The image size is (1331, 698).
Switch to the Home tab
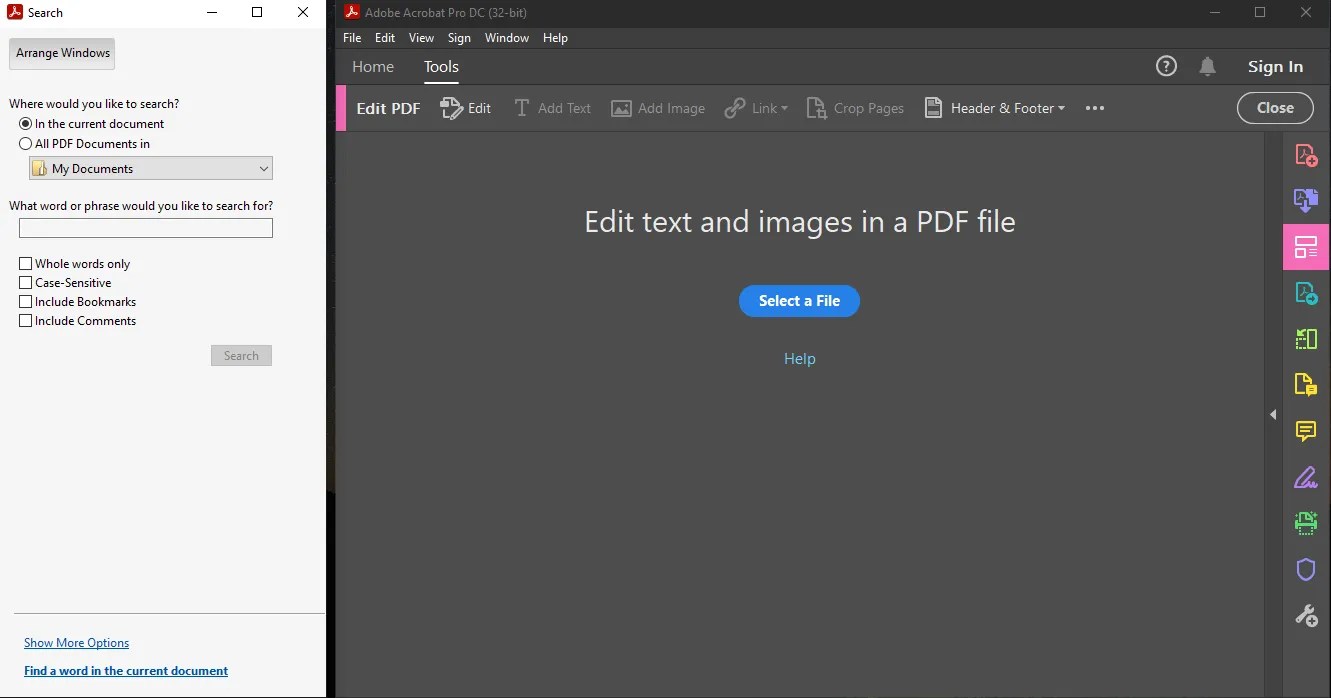pos(372,66)
